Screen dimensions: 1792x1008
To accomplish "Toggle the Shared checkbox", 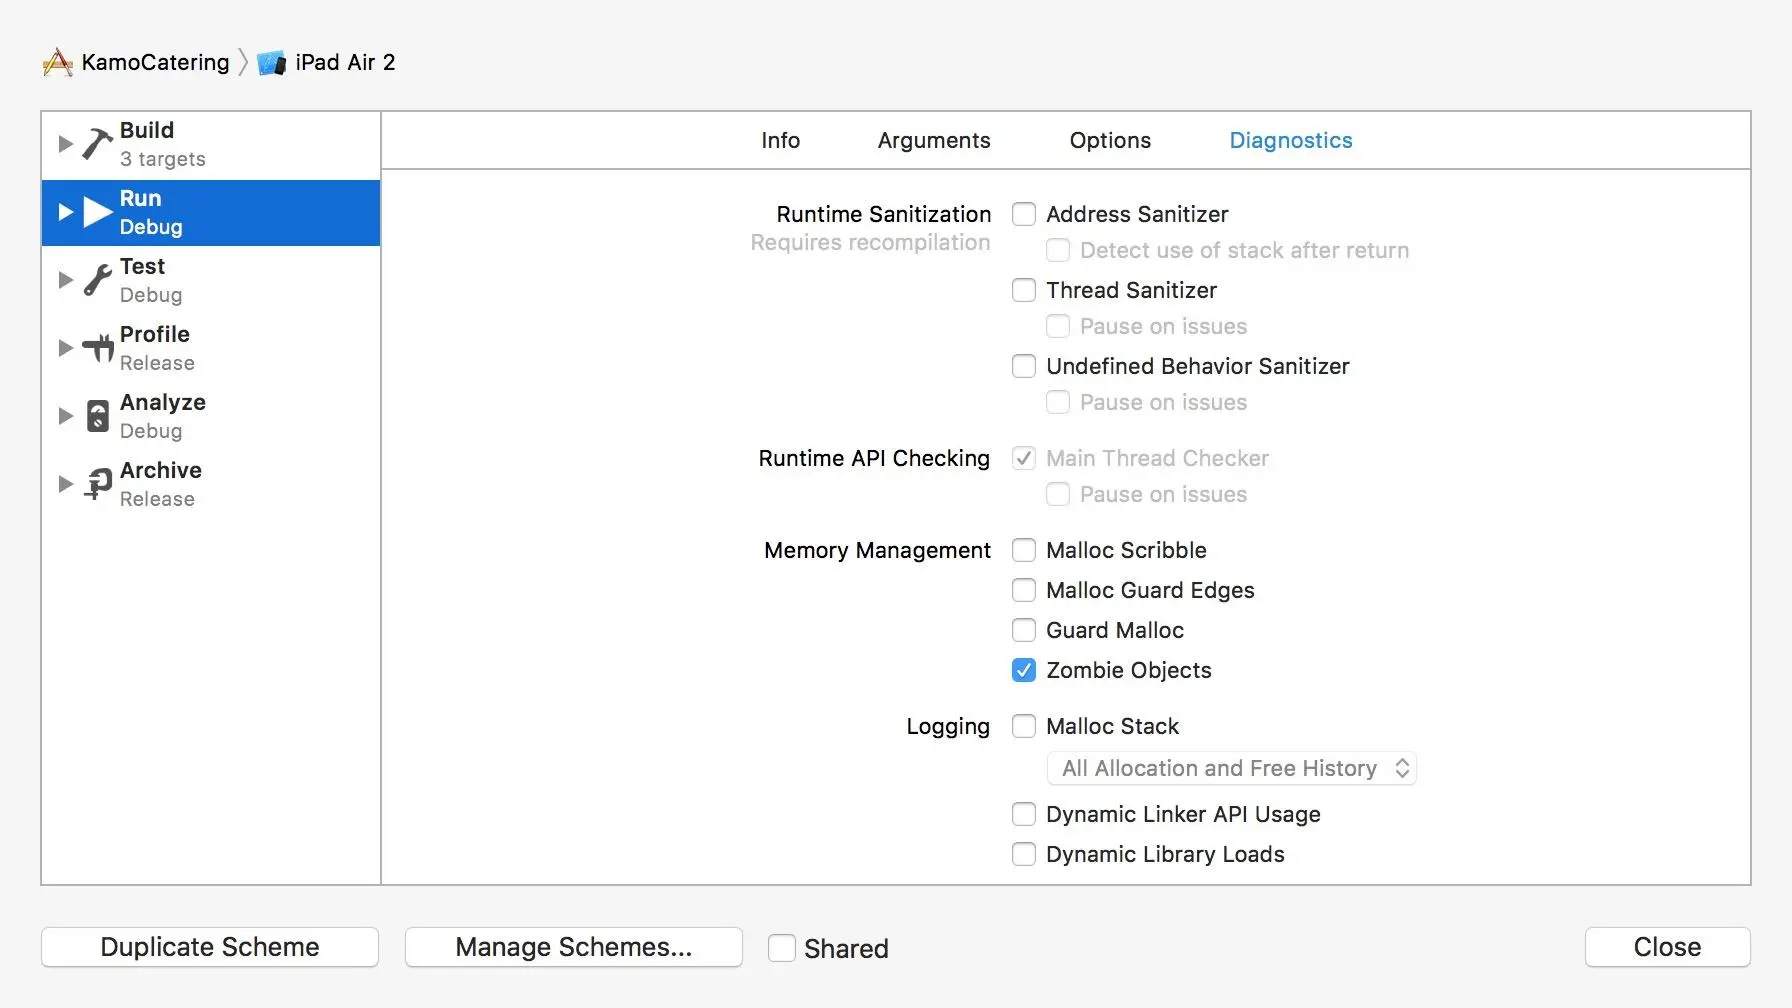I will click(x=782, y=948).
